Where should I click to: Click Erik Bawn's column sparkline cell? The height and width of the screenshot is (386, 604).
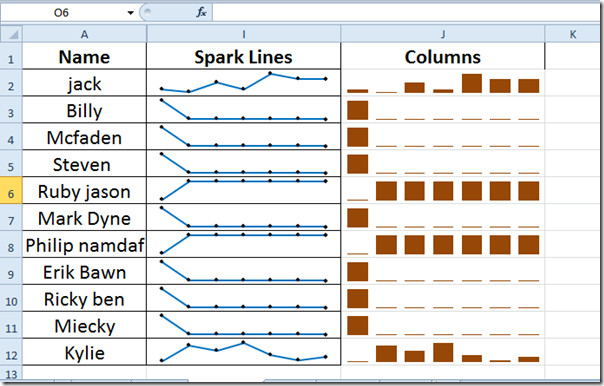point(443,272)
